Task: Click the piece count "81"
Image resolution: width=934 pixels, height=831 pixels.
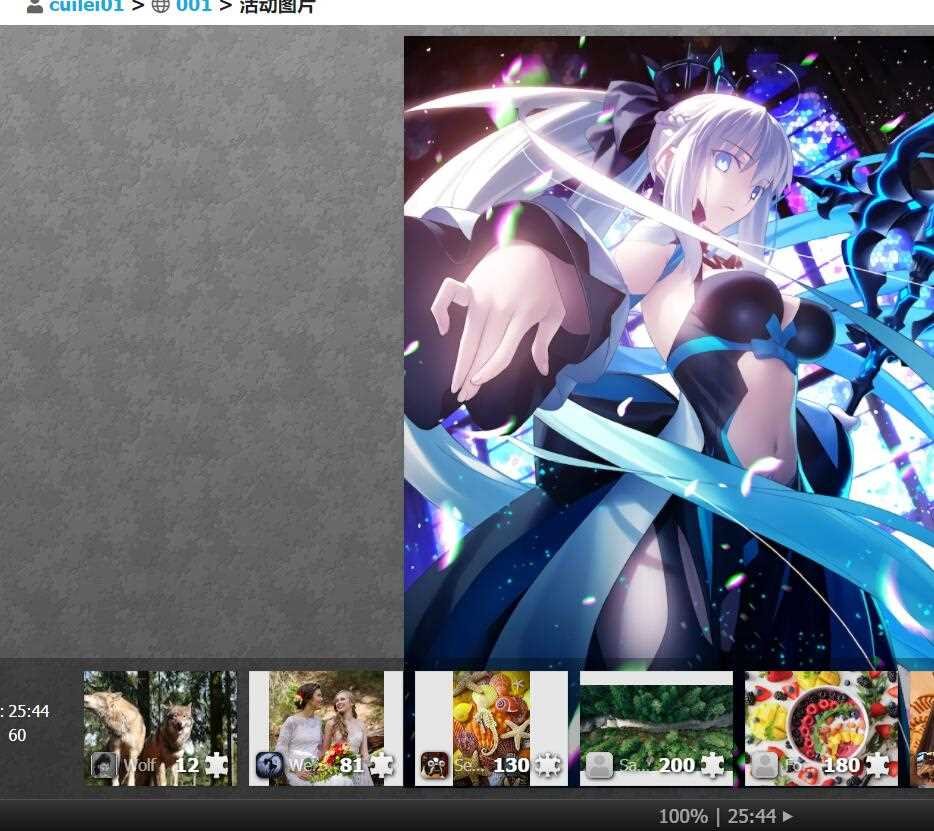Action: pos(351,765)
